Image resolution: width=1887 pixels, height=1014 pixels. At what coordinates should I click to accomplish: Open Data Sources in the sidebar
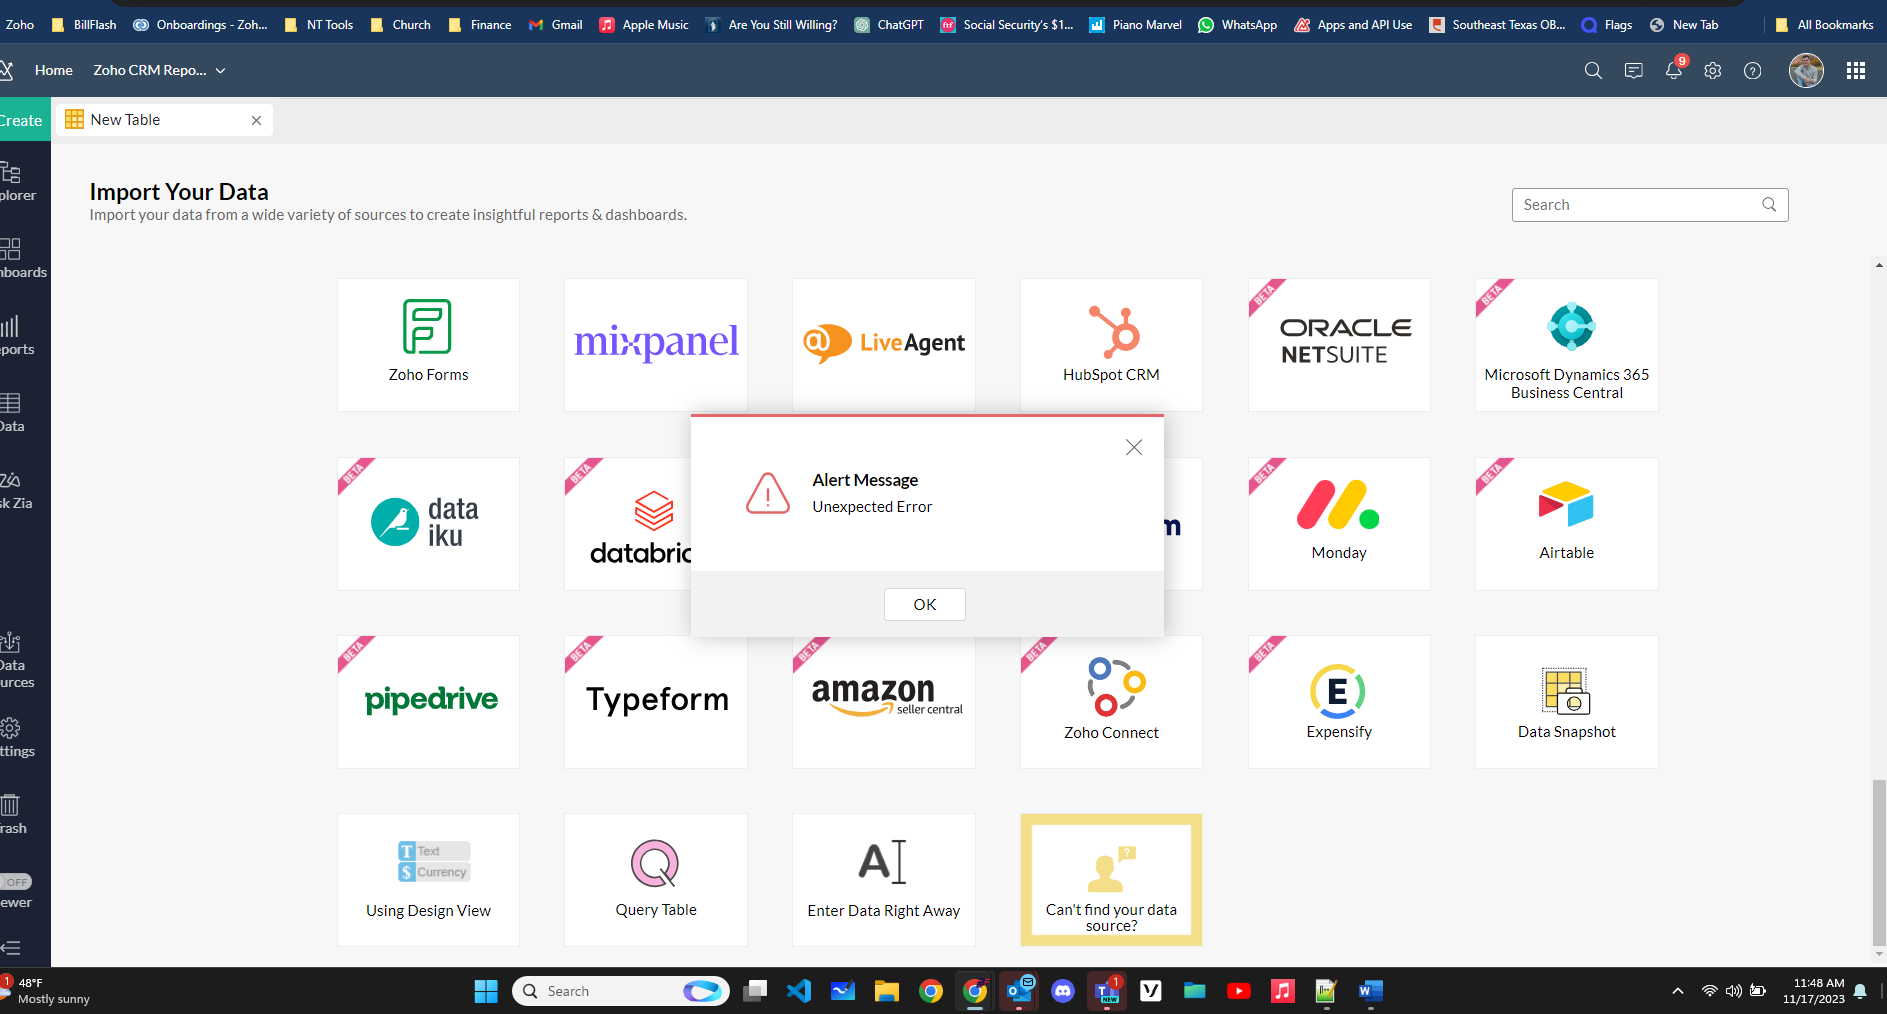tap(16, 660)
